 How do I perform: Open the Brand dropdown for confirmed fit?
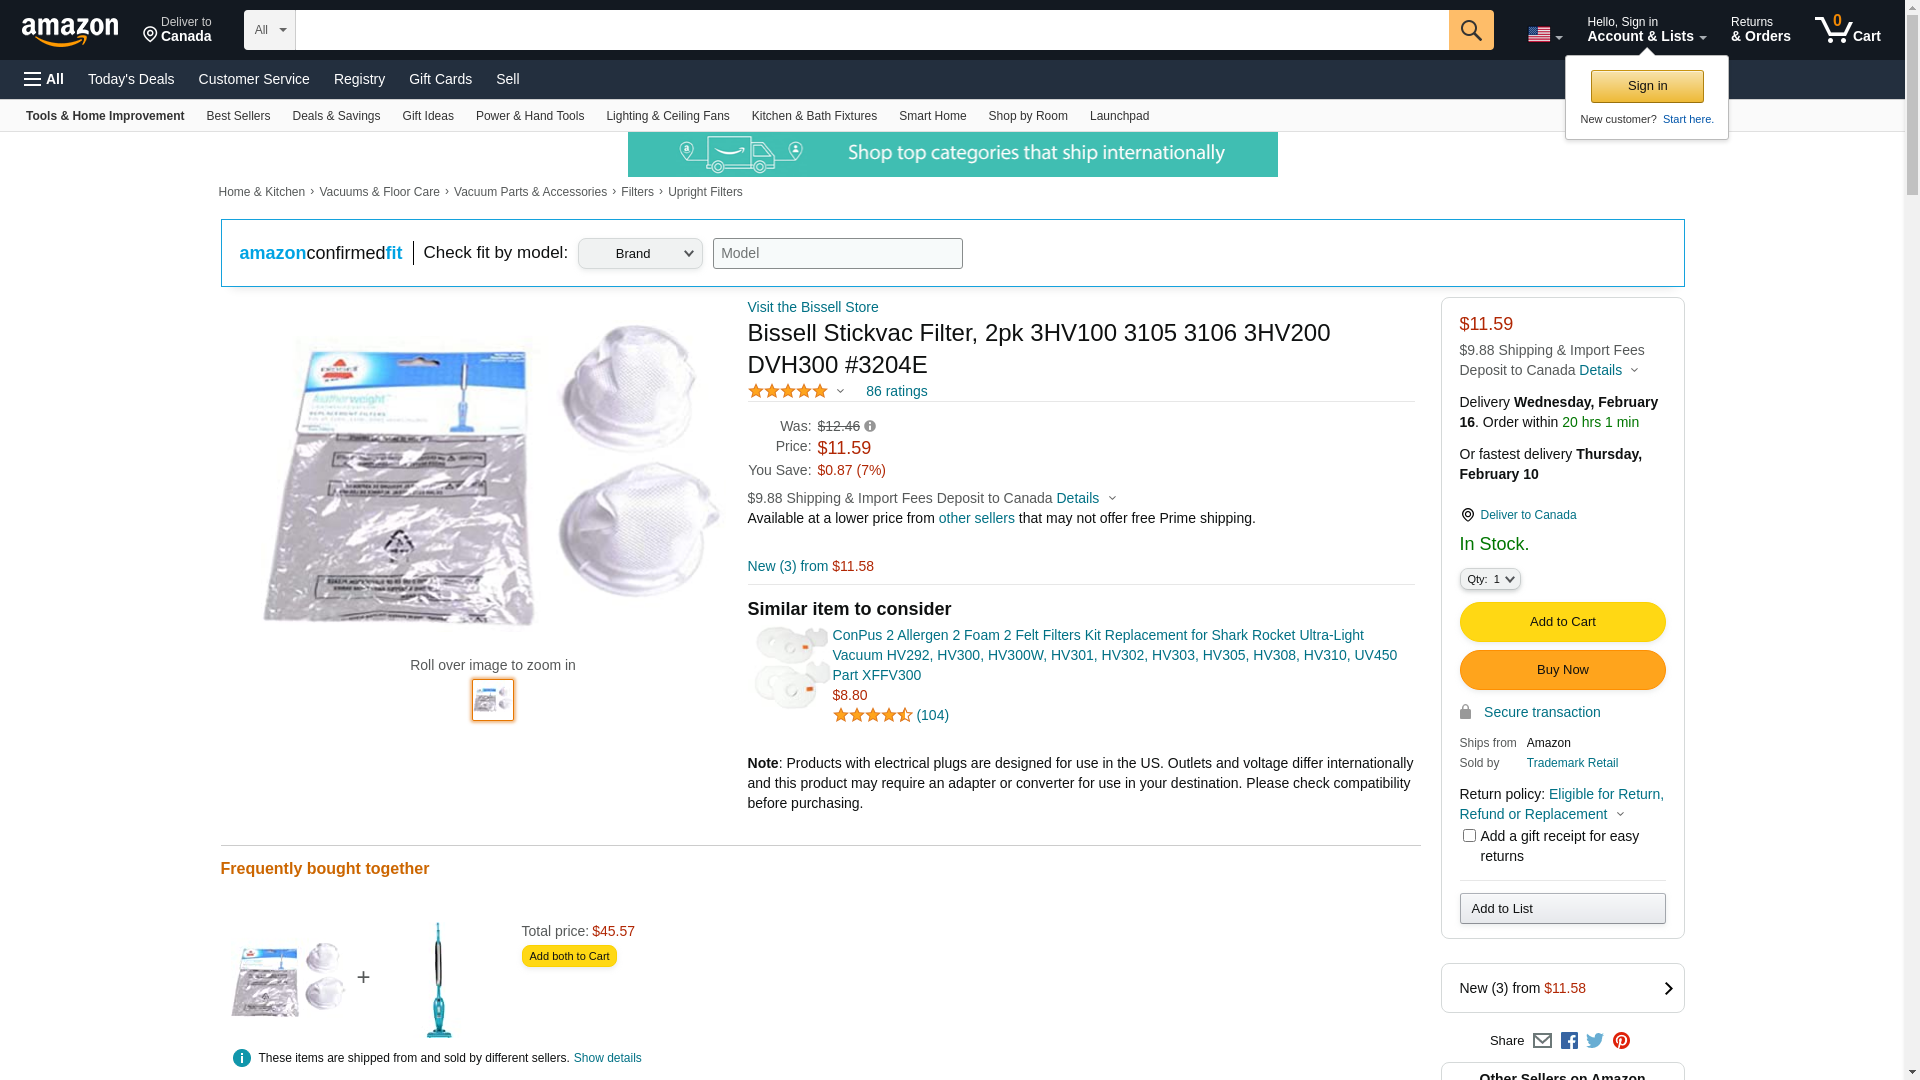point(640,254)
